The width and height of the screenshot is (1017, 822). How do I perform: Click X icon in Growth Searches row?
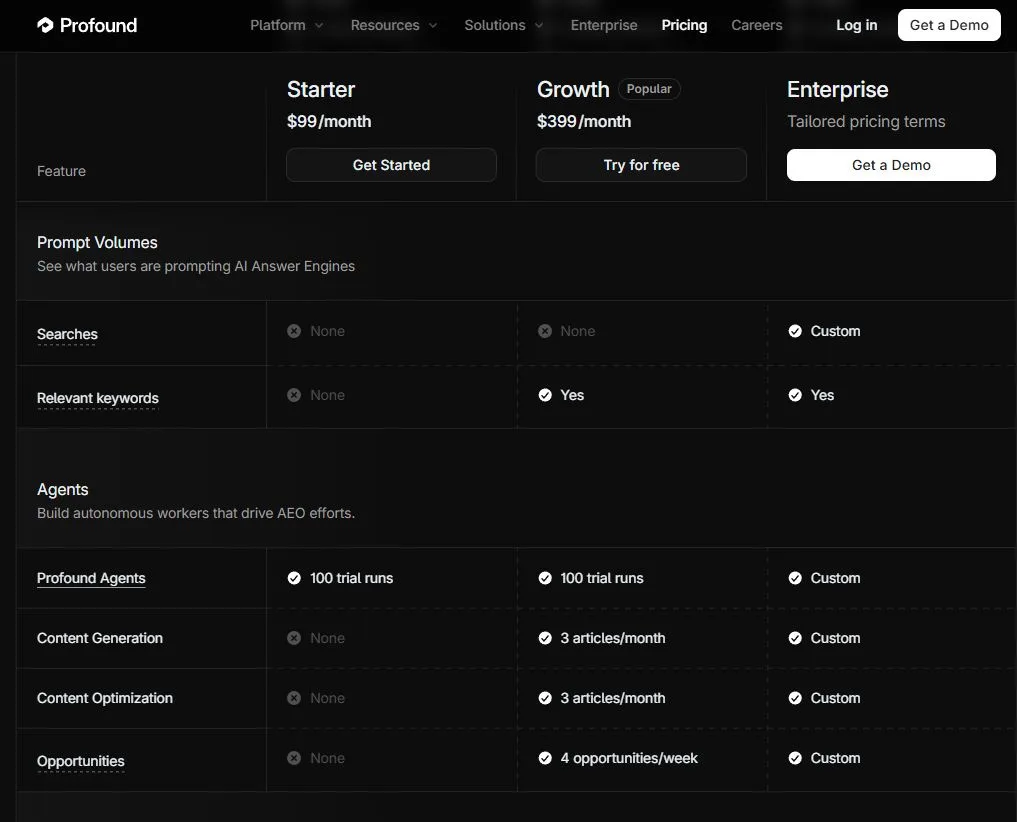[x=545, y=331]
